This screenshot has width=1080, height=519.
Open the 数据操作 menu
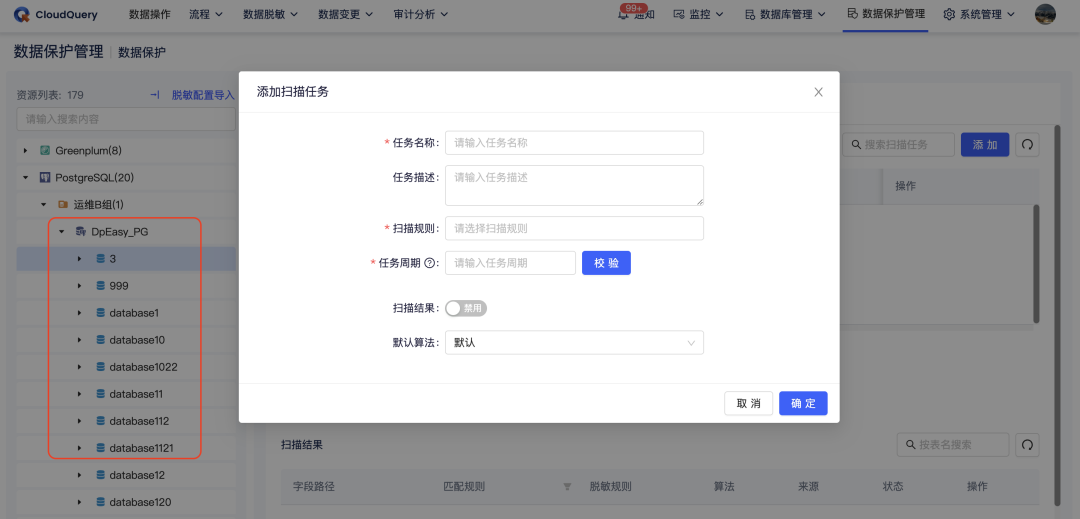[x=149, y=14]
